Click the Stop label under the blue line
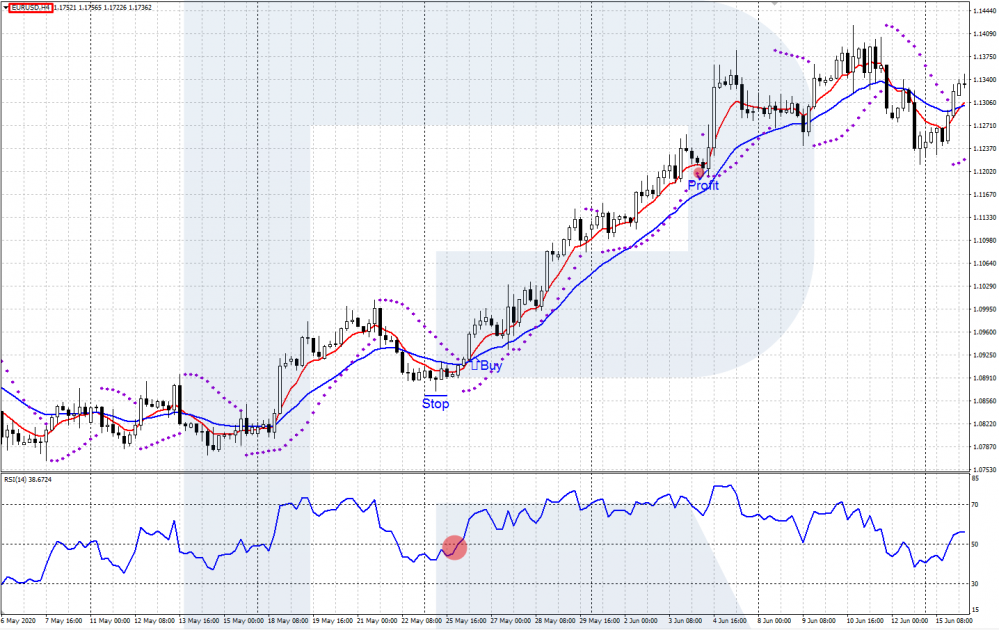 435,404
